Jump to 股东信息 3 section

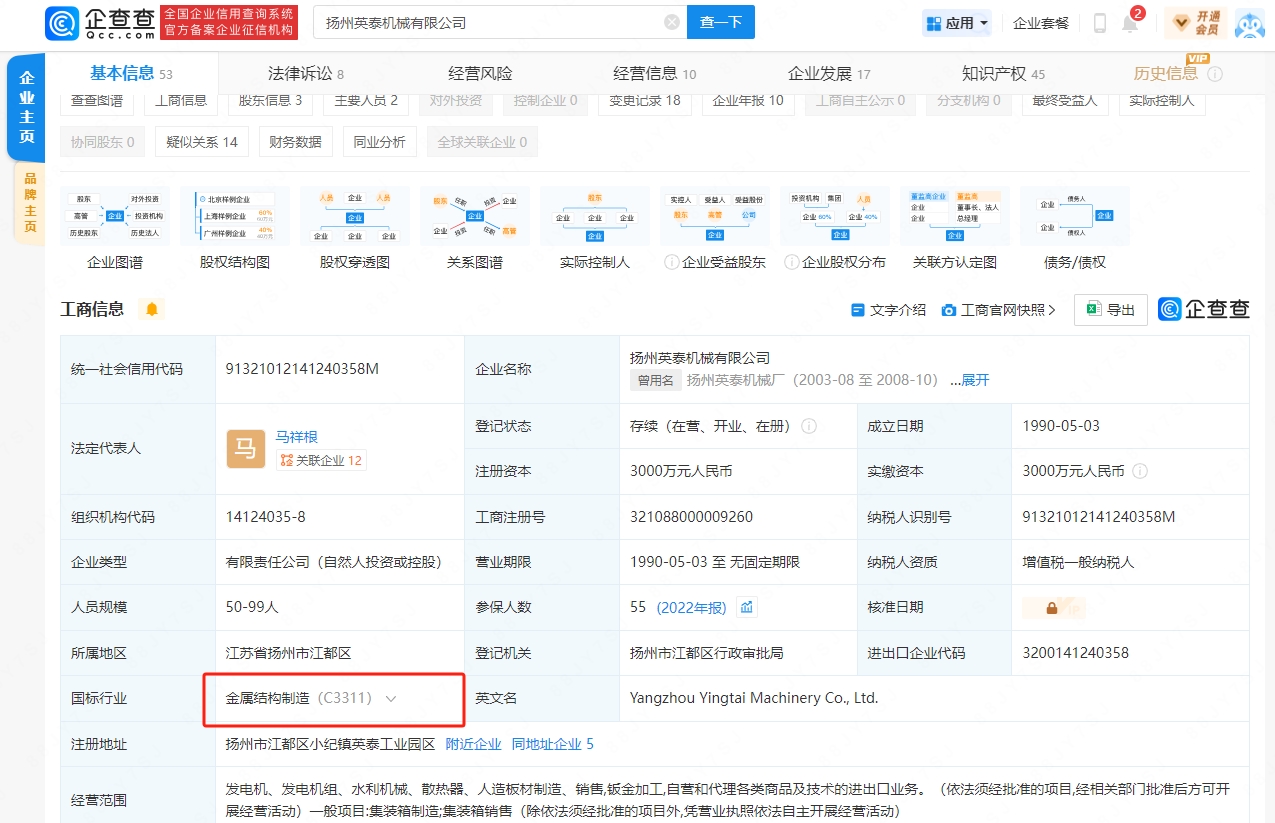270,101
